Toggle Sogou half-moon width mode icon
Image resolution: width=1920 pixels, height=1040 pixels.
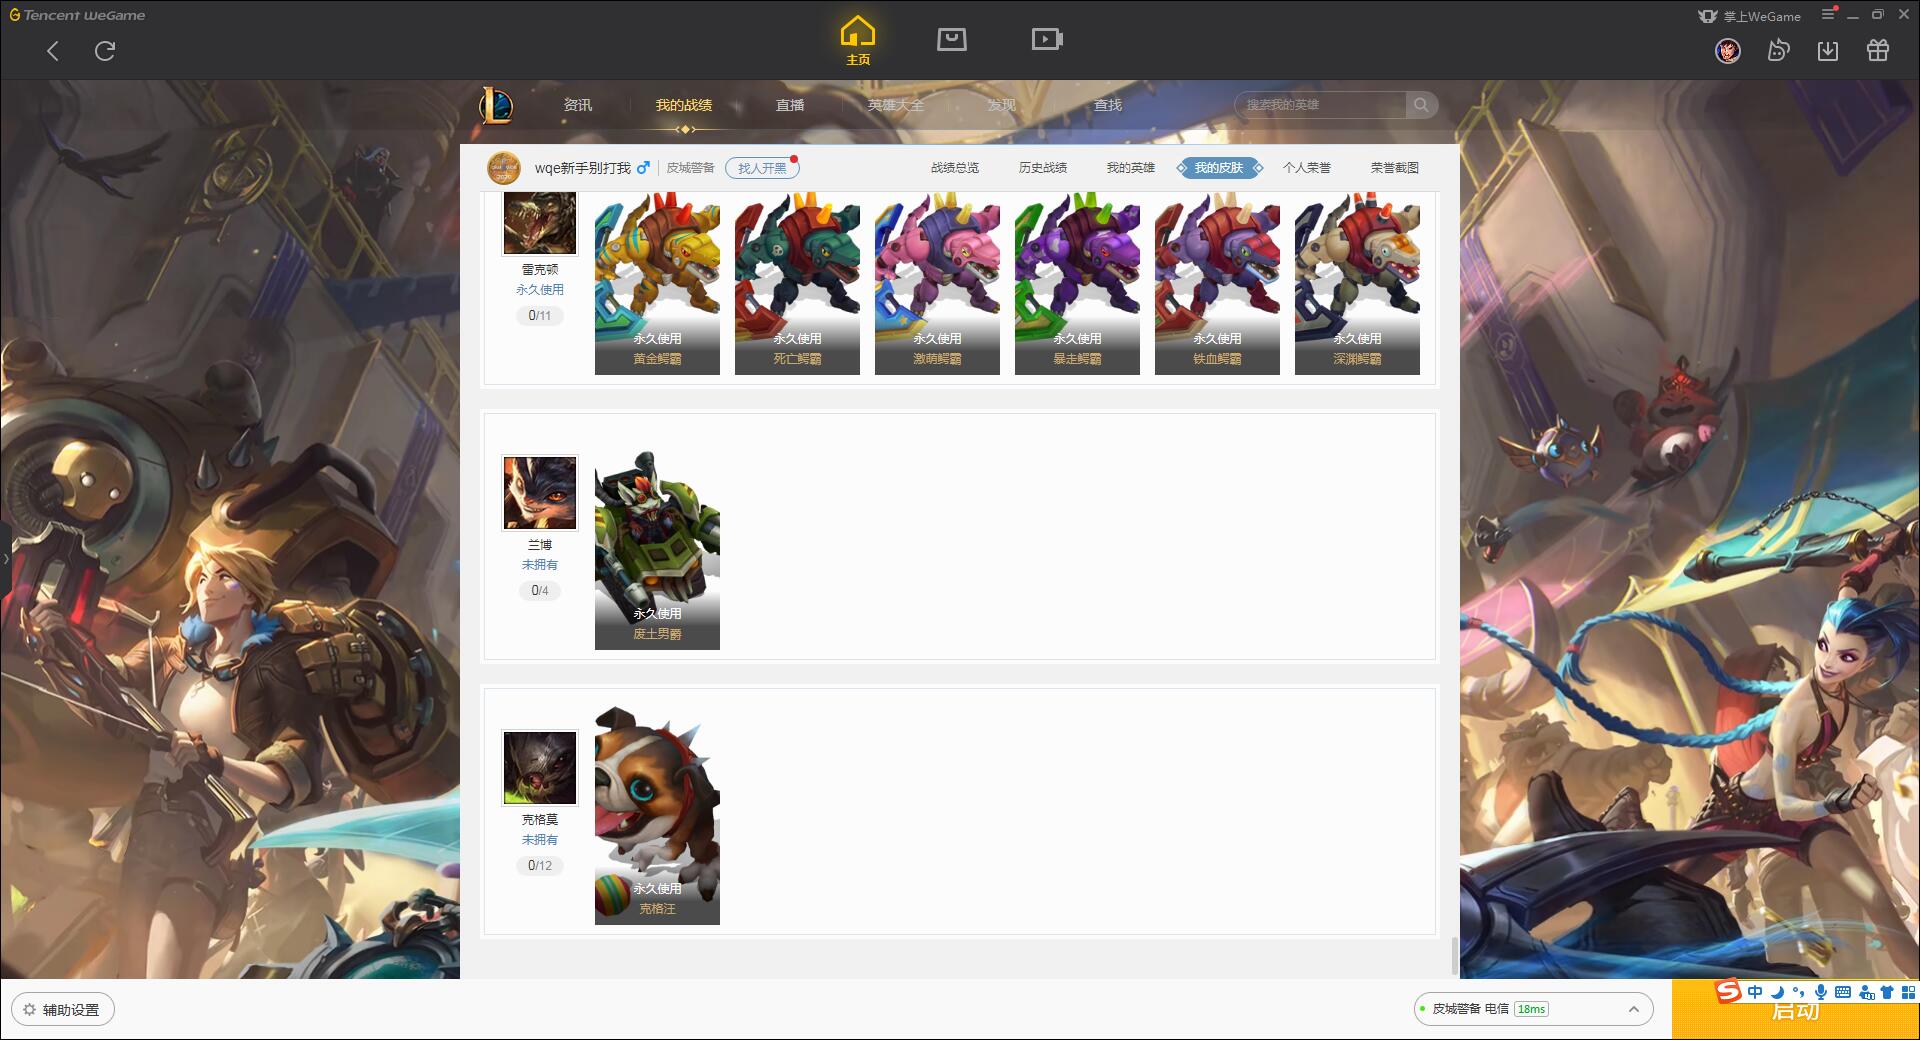click(1777, 992)
